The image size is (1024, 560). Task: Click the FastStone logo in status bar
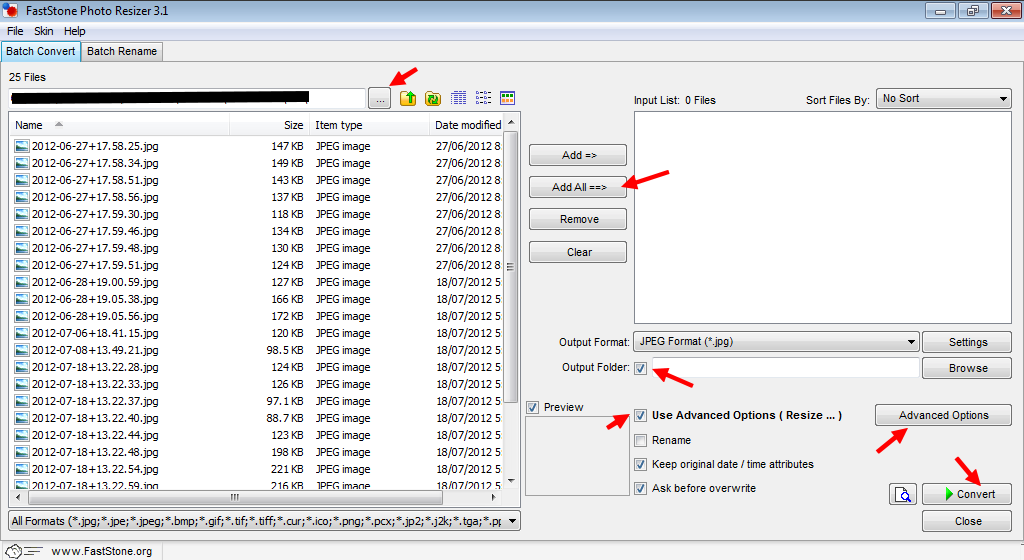coord(24,552)
